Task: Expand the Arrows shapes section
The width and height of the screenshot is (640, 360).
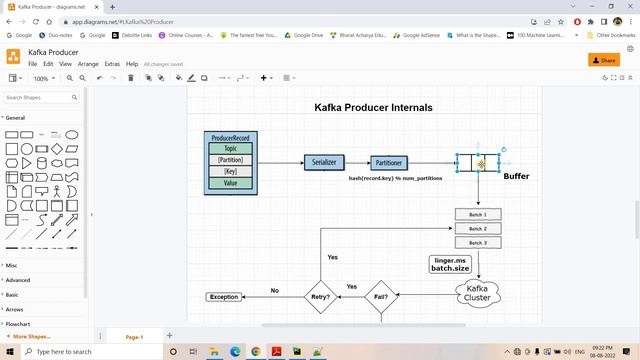Action: tap(13, 309)
